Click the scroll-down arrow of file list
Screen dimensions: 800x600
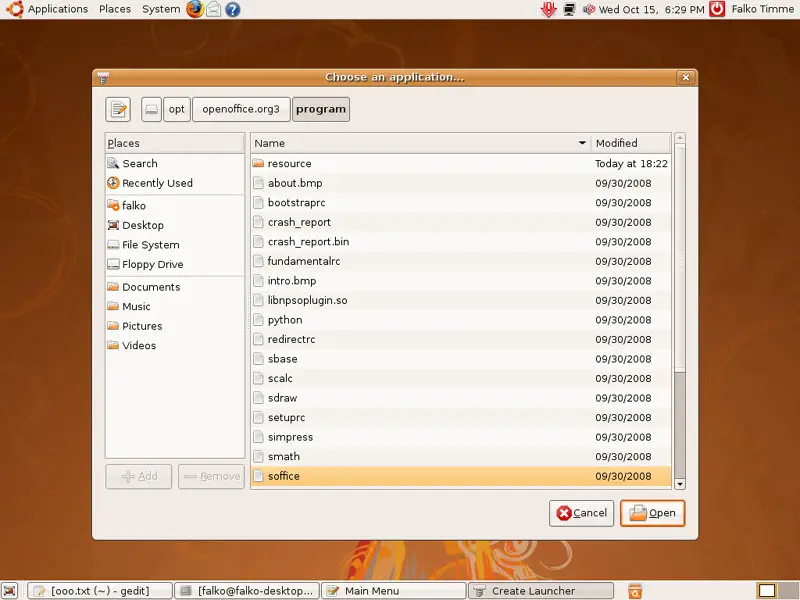coord(680,484)
